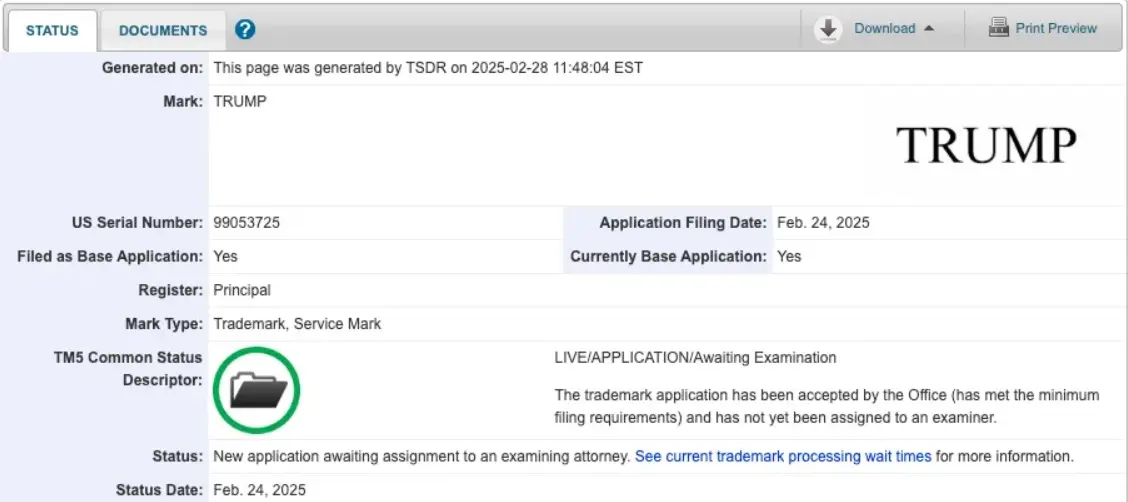Viewport: 1128px width, 502px height.
Task: Switch to the DOCUMENTS tab
Action: pyautogui.click(x=163, y=31)
